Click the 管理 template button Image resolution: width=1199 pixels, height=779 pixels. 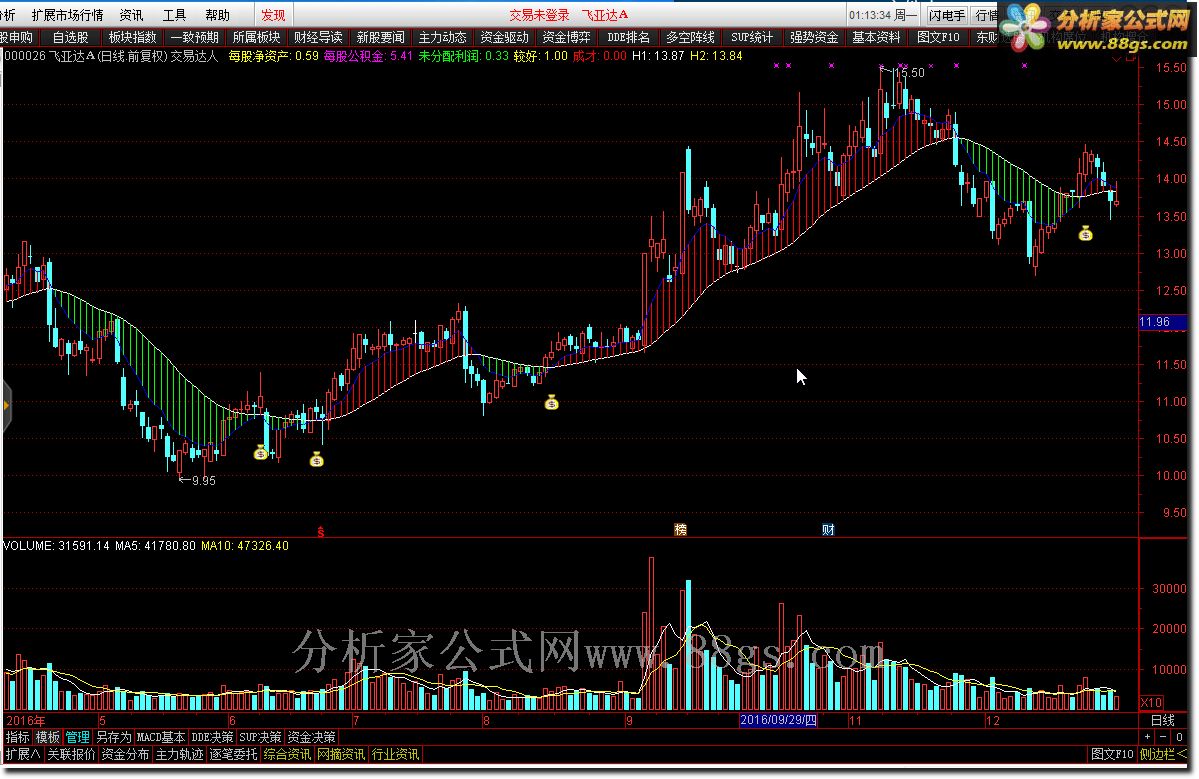[x=77, y=738]
